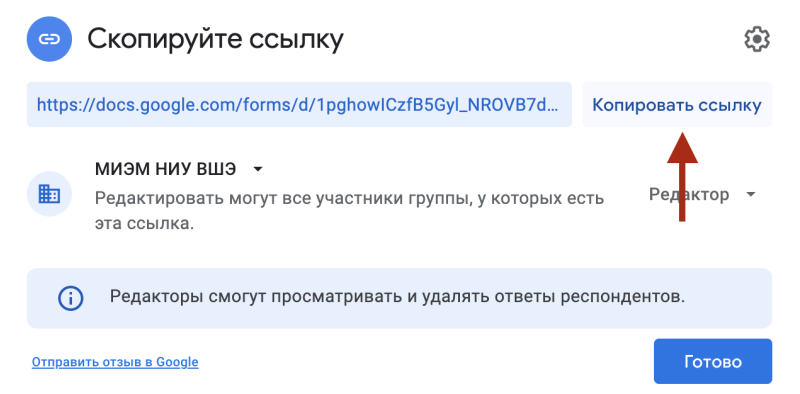Click the Копировать ссылку button
Screen dimensions: 800x394
(677, 105)
